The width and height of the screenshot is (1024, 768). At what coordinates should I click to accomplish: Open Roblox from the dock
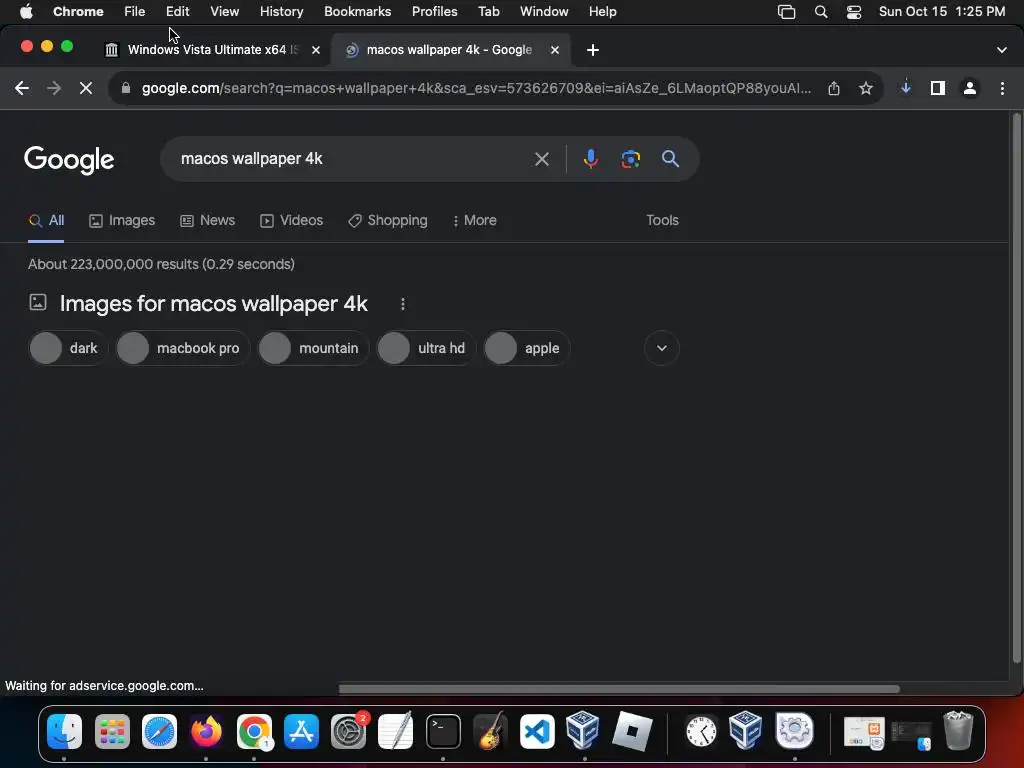point(632,731)
